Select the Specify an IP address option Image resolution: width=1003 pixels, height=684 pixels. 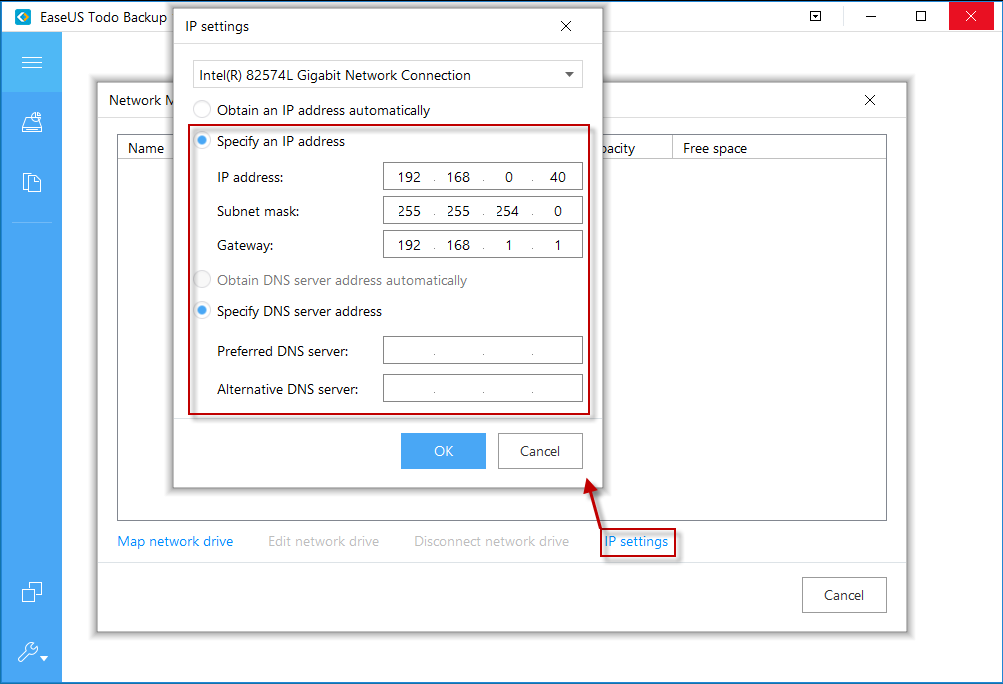pyautogui.click(x=203, y=141)
